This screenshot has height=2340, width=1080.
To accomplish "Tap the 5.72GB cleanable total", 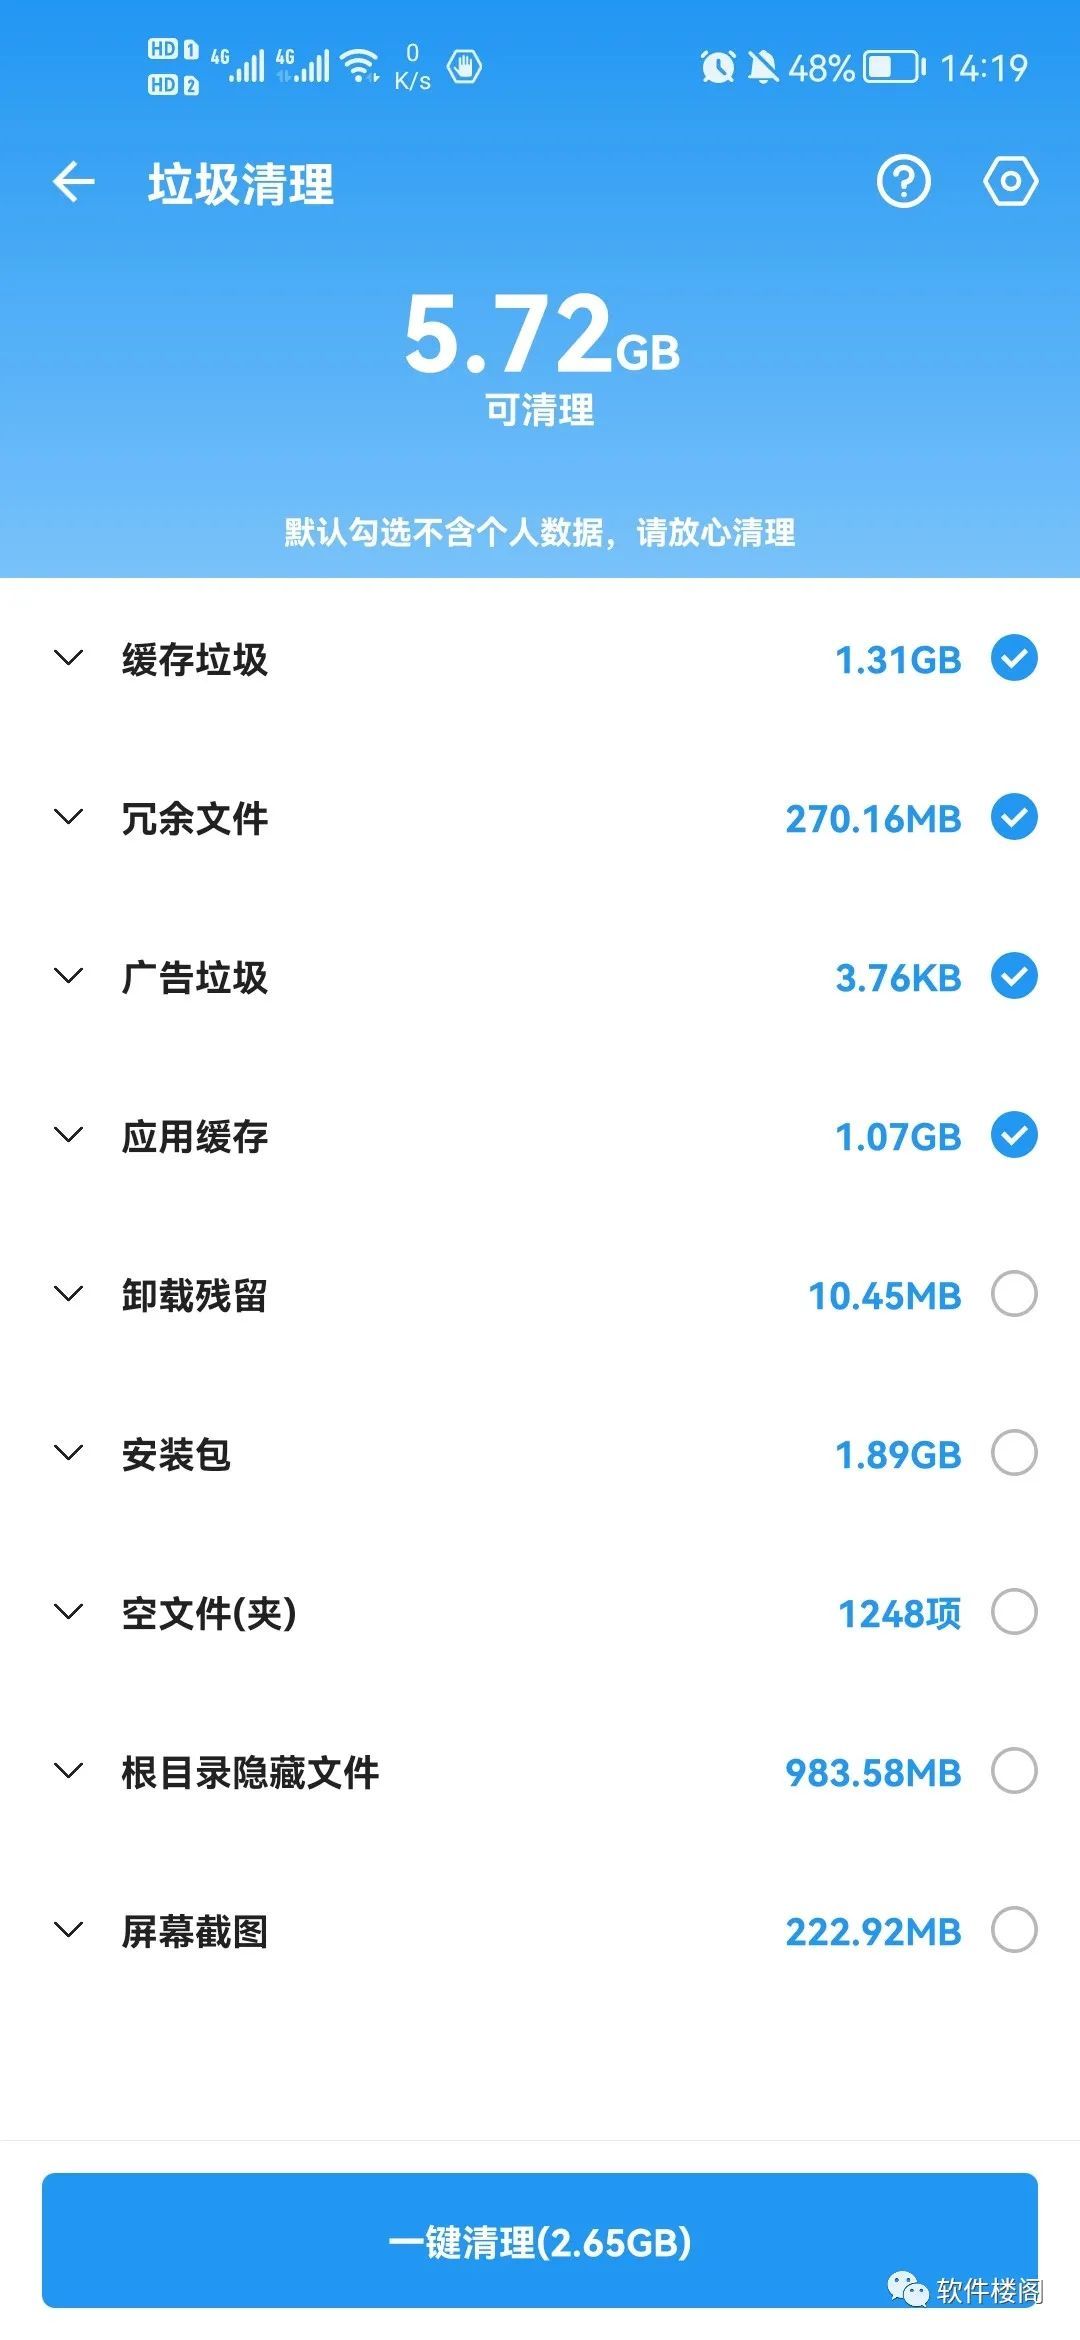I will (541, 335).
